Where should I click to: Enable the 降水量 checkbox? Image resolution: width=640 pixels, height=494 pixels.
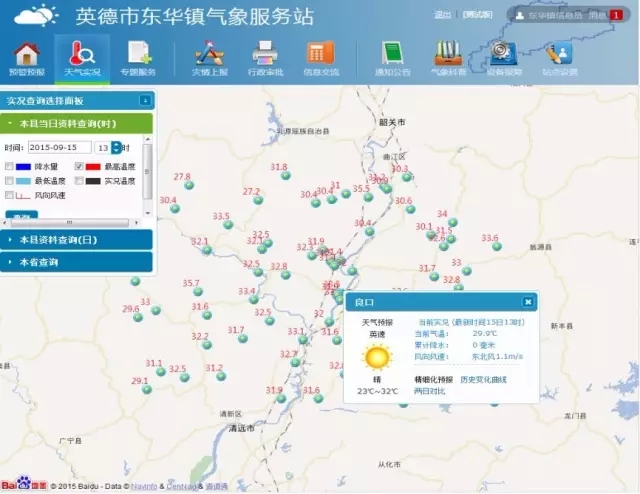[10, 166]
